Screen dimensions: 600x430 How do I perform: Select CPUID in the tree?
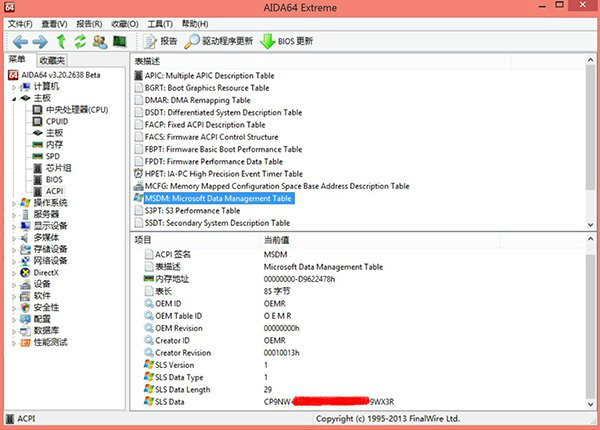(x=57, y=121)
